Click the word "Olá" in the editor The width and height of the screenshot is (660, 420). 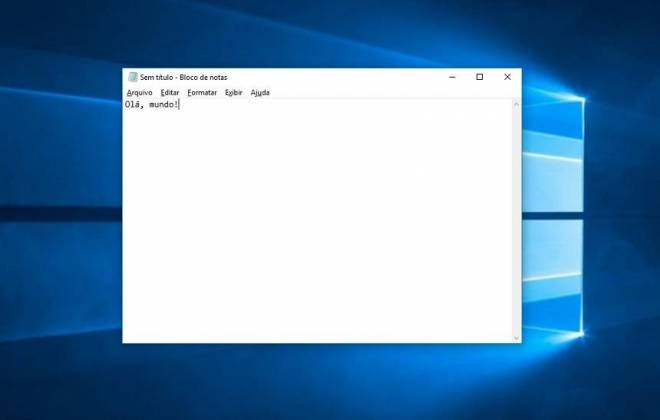point(132,104)
